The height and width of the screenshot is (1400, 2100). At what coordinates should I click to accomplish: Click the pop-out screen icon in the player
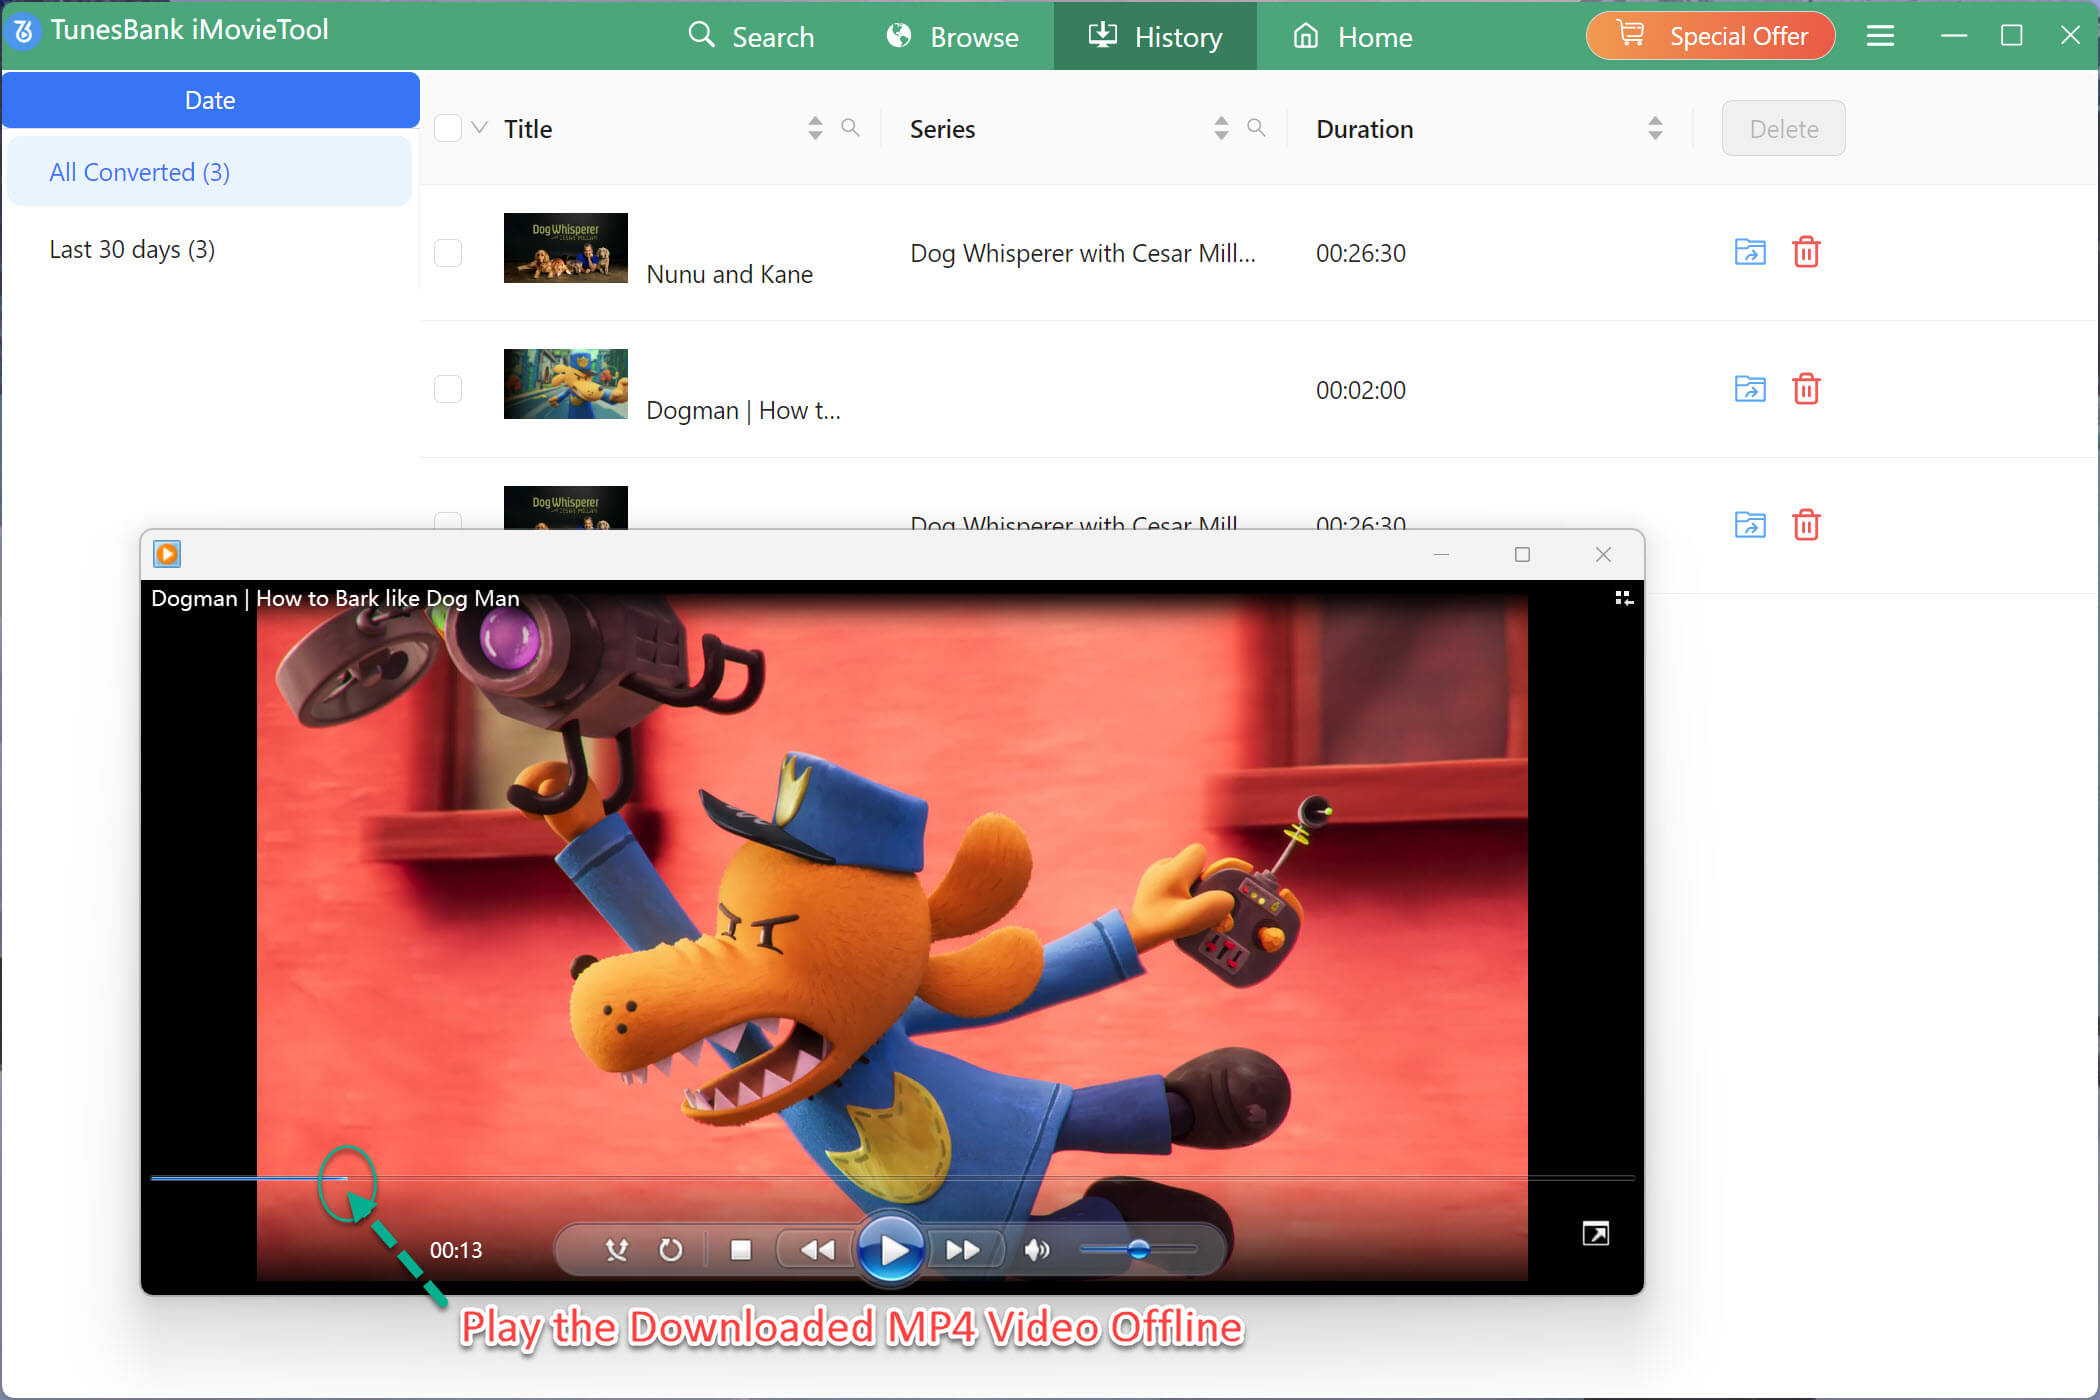pyautogui.click(x=1595, y=1234)
